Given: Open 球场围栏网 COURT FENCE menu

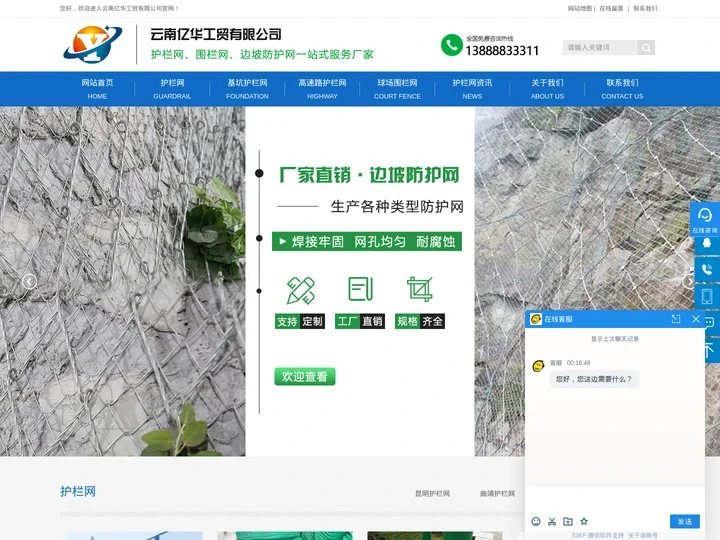Looking at the screenshot, I should [x=397, y=89].
